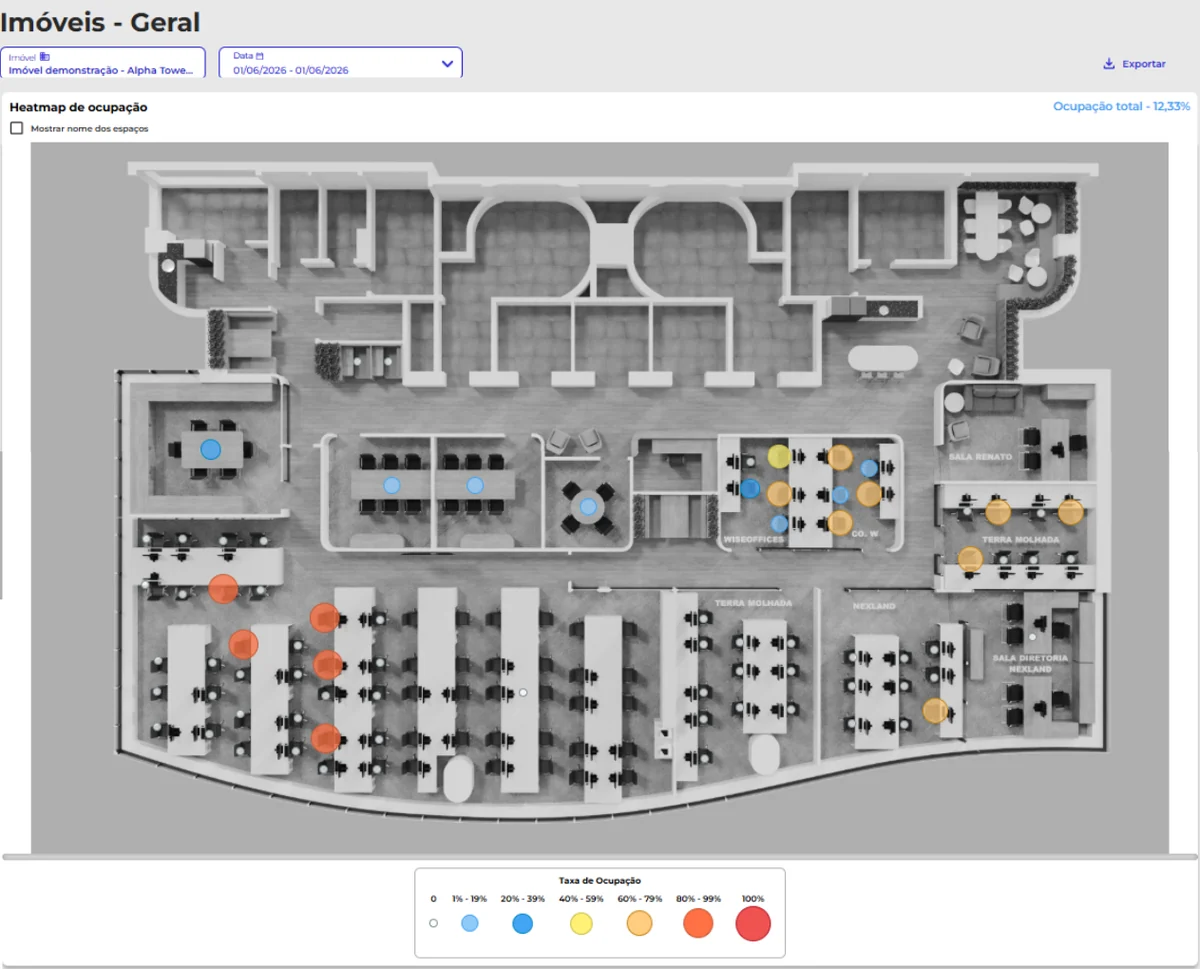Click the lowest red-orange marker in the open-plan area
The height and width of the screenshot is (969, 1200).
pos(326,739)
